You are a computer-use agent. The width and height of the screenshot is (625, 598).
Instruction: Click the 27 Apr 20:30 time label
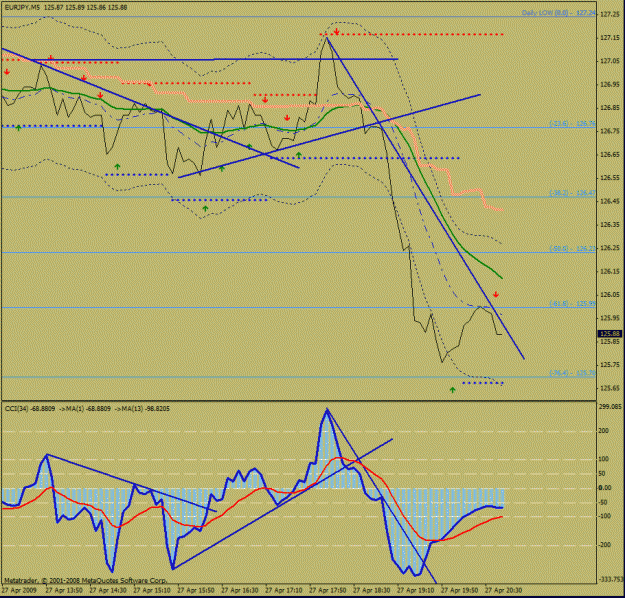(x=503, y=590)
